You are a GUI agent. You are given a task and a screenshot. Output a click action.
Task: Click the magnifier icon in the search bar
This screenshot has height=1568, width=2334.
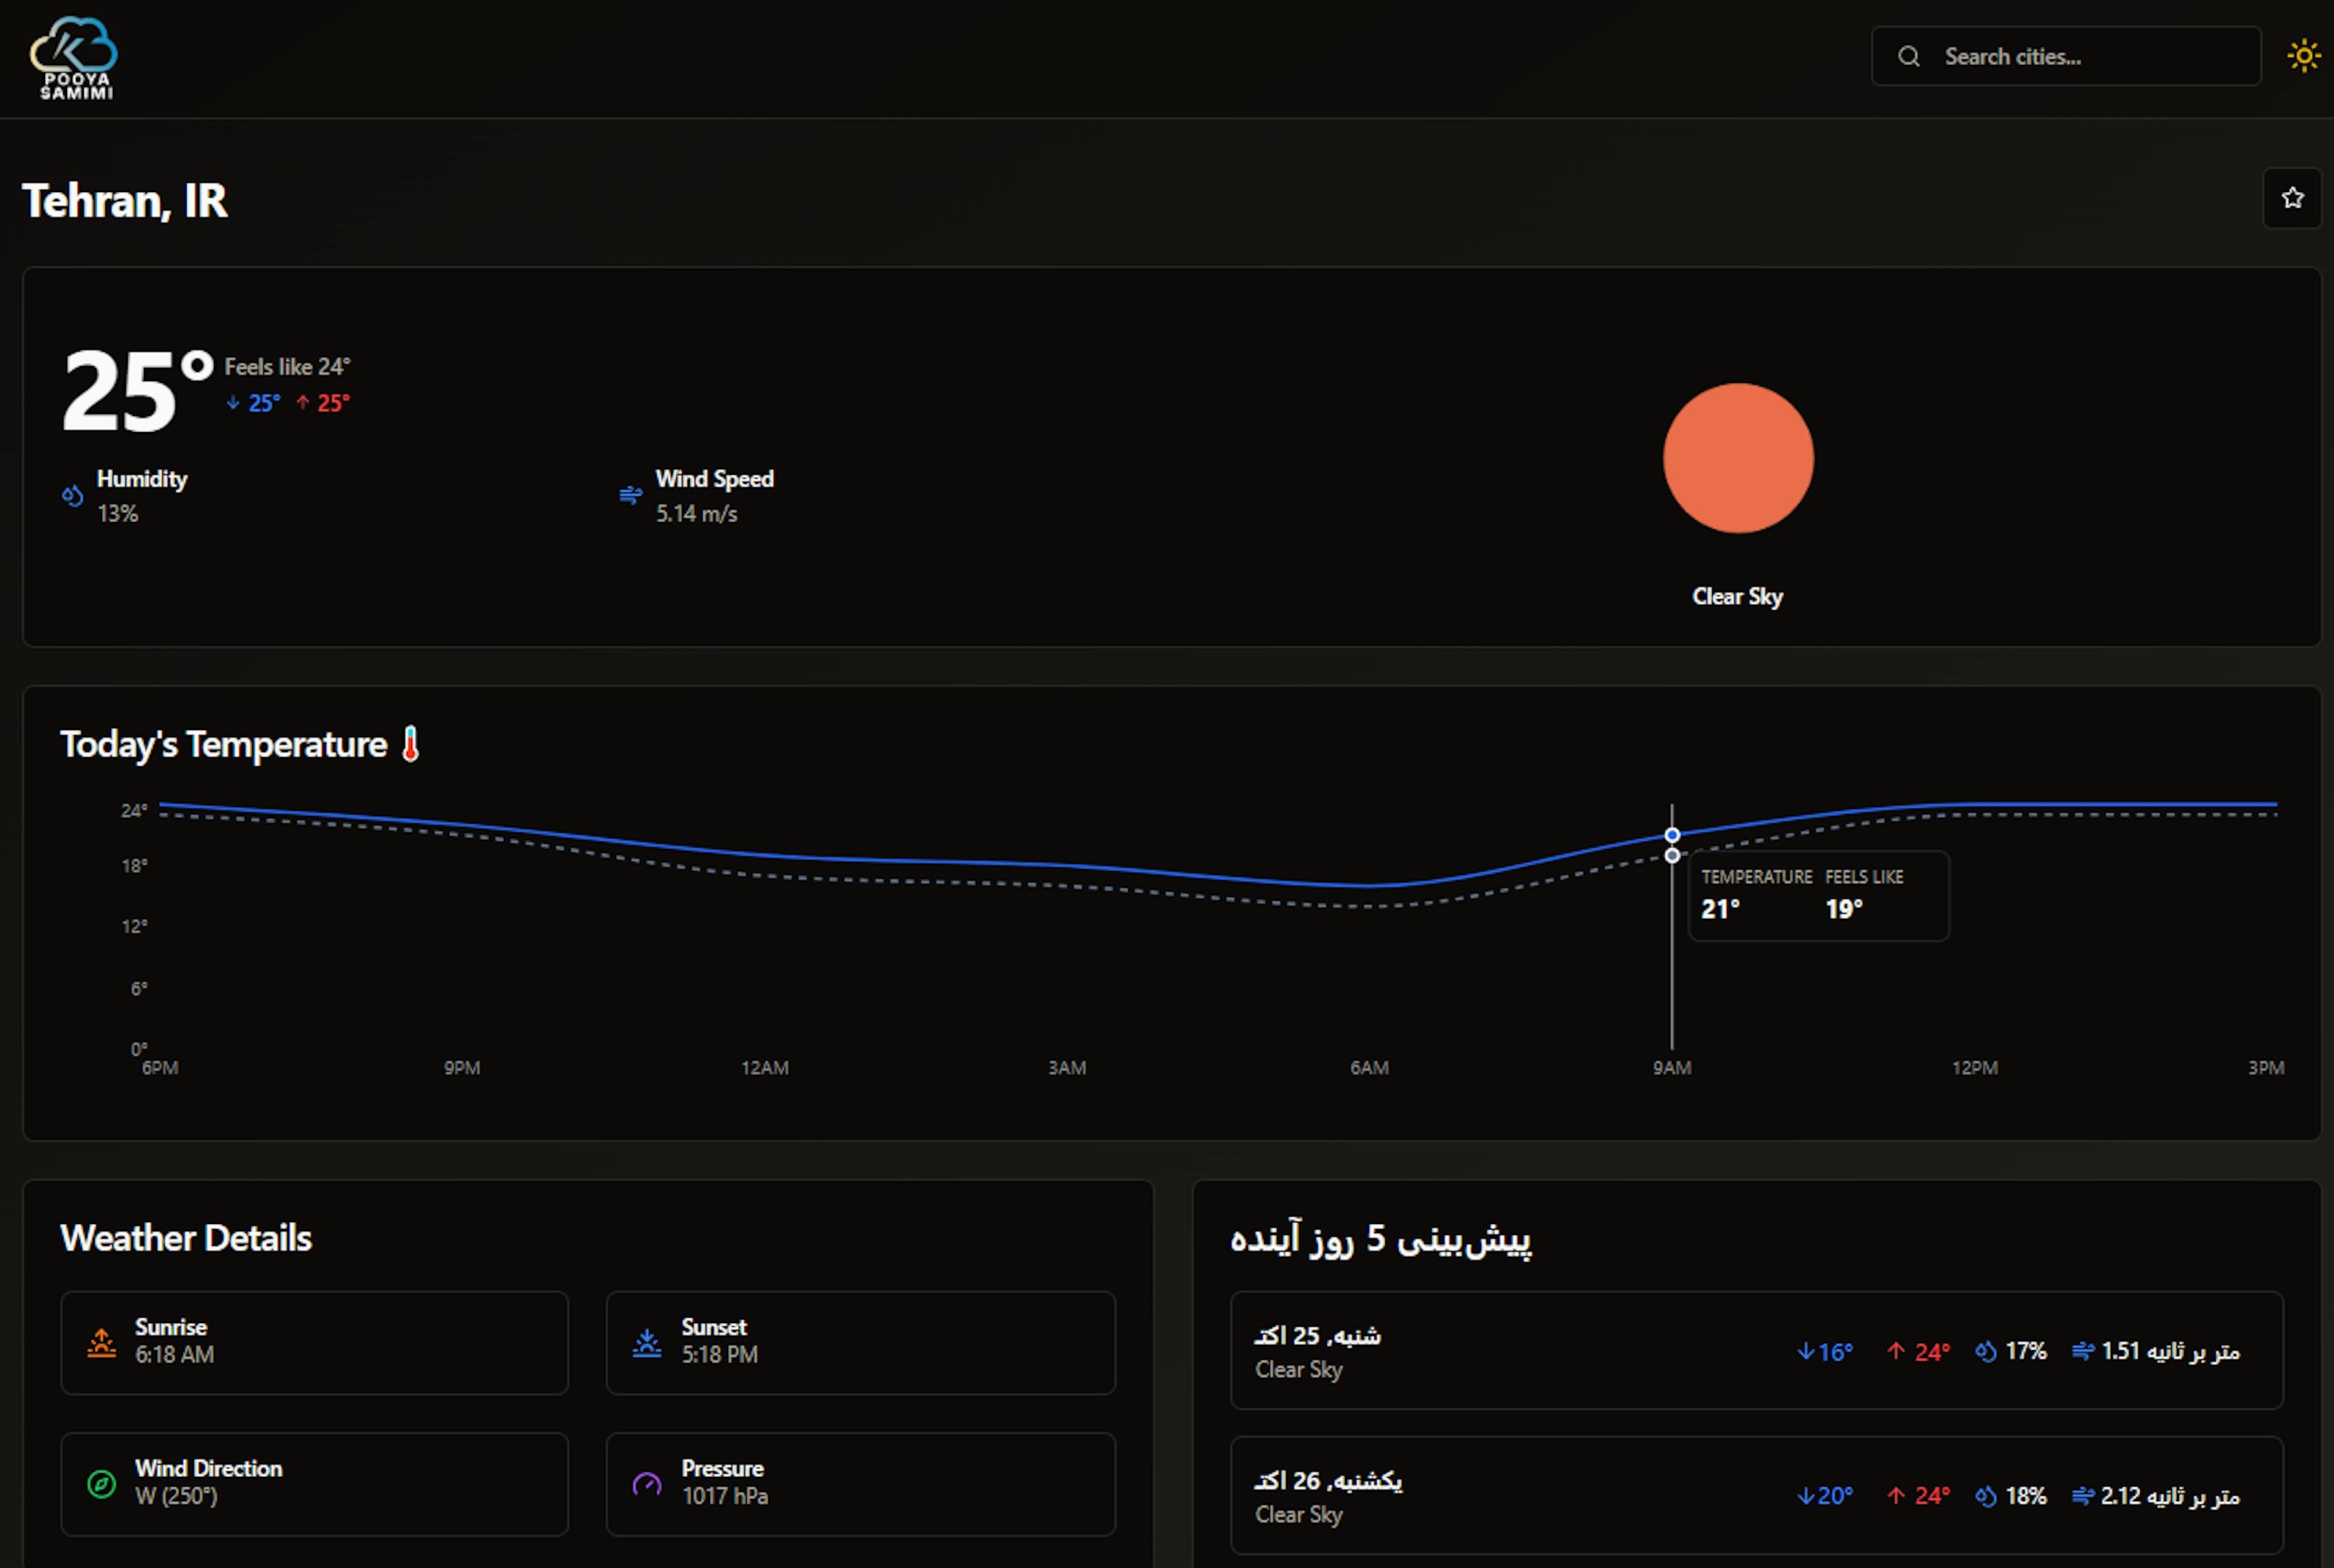point(1910,56)
